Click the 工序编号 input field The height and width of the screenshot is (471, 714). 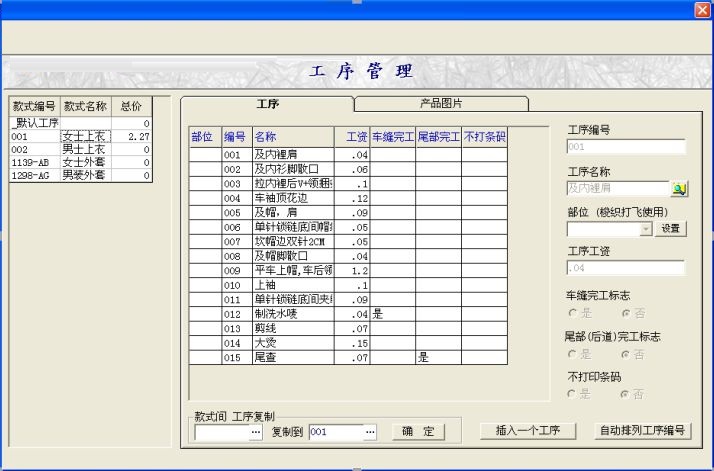pos(626,147)
